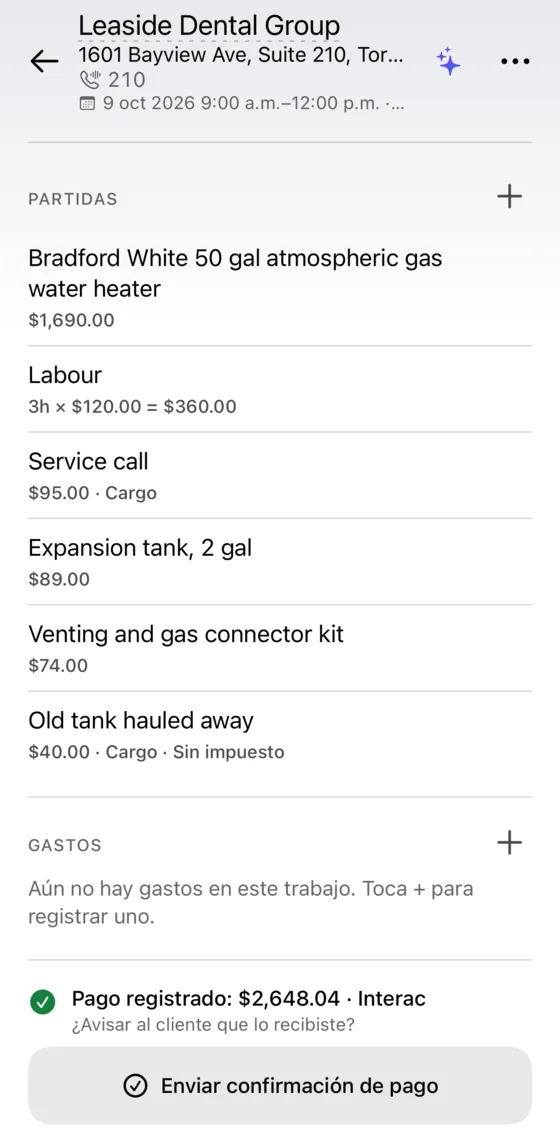Call the phone extension 210

[x=127, y=80]
